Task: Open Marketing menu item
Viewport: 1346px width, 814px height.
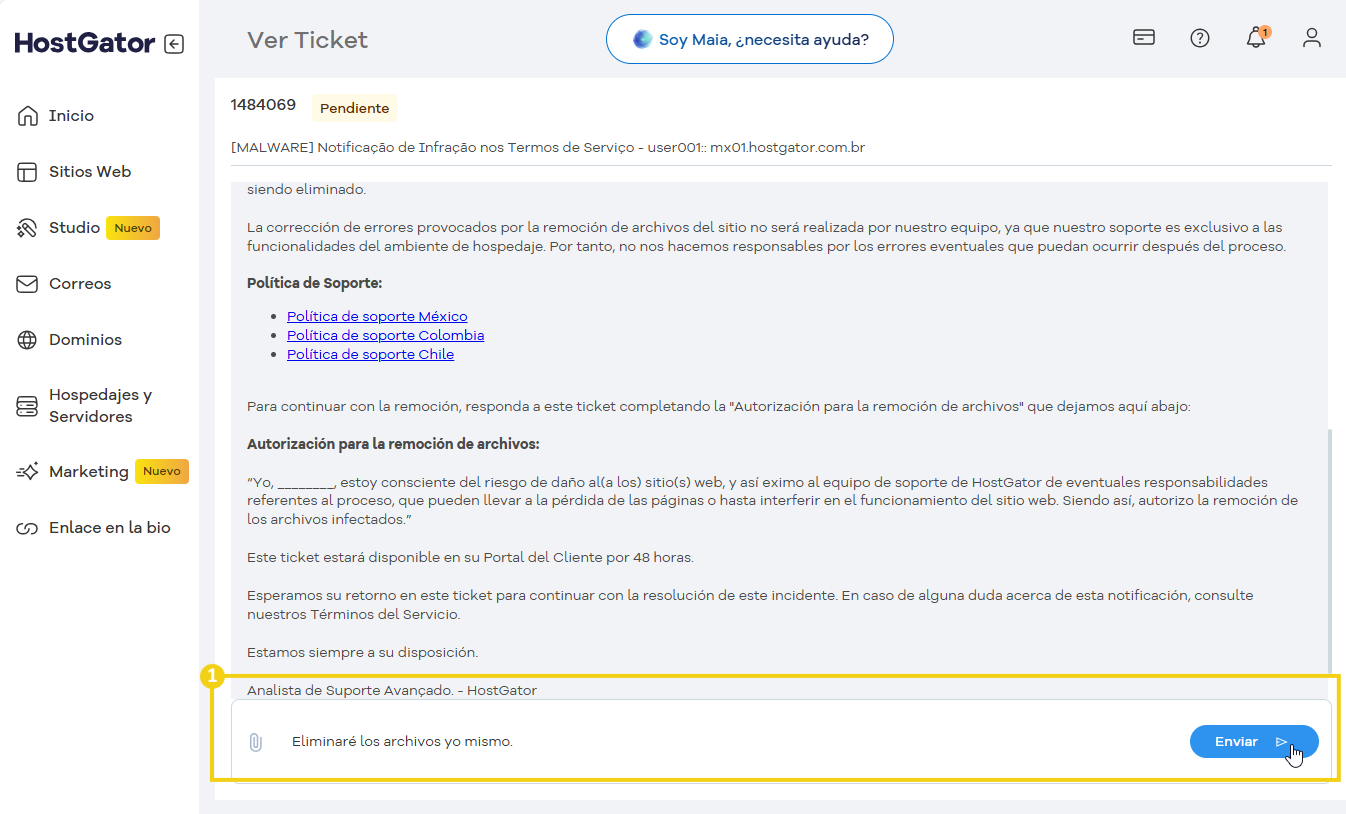Action: tap(88, 472)
